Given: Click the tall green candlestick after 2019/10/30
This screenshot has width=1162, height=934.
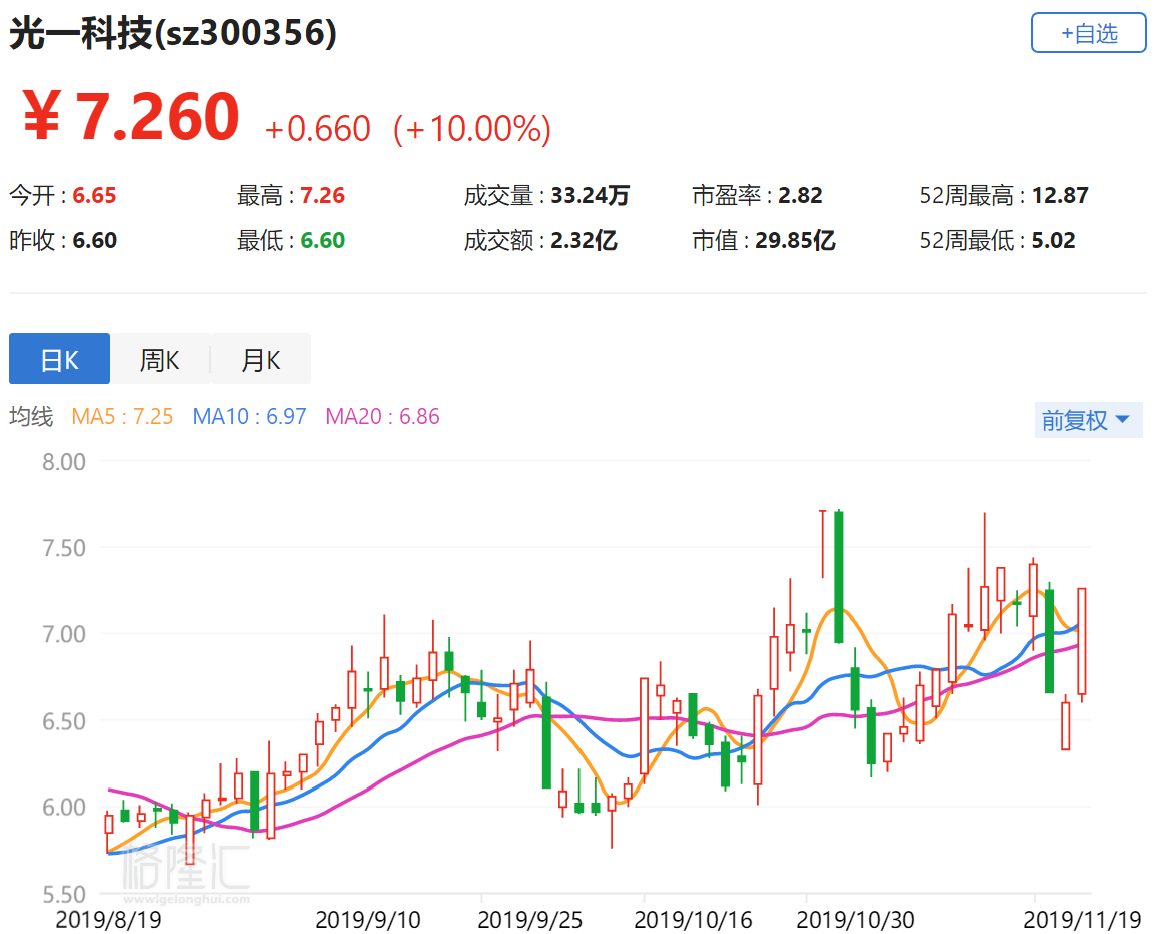Looking at the screenshot, I should click(839, 577).
